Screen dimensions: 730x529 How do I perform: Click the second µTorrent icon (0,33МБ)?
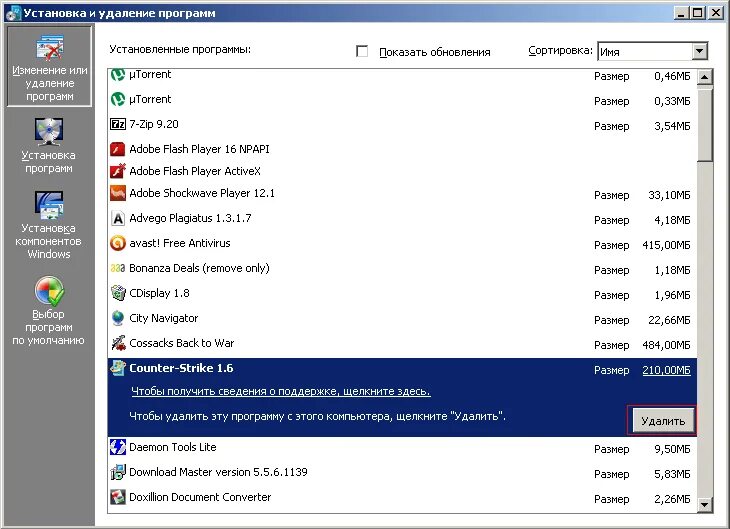[x=118, y=99]
